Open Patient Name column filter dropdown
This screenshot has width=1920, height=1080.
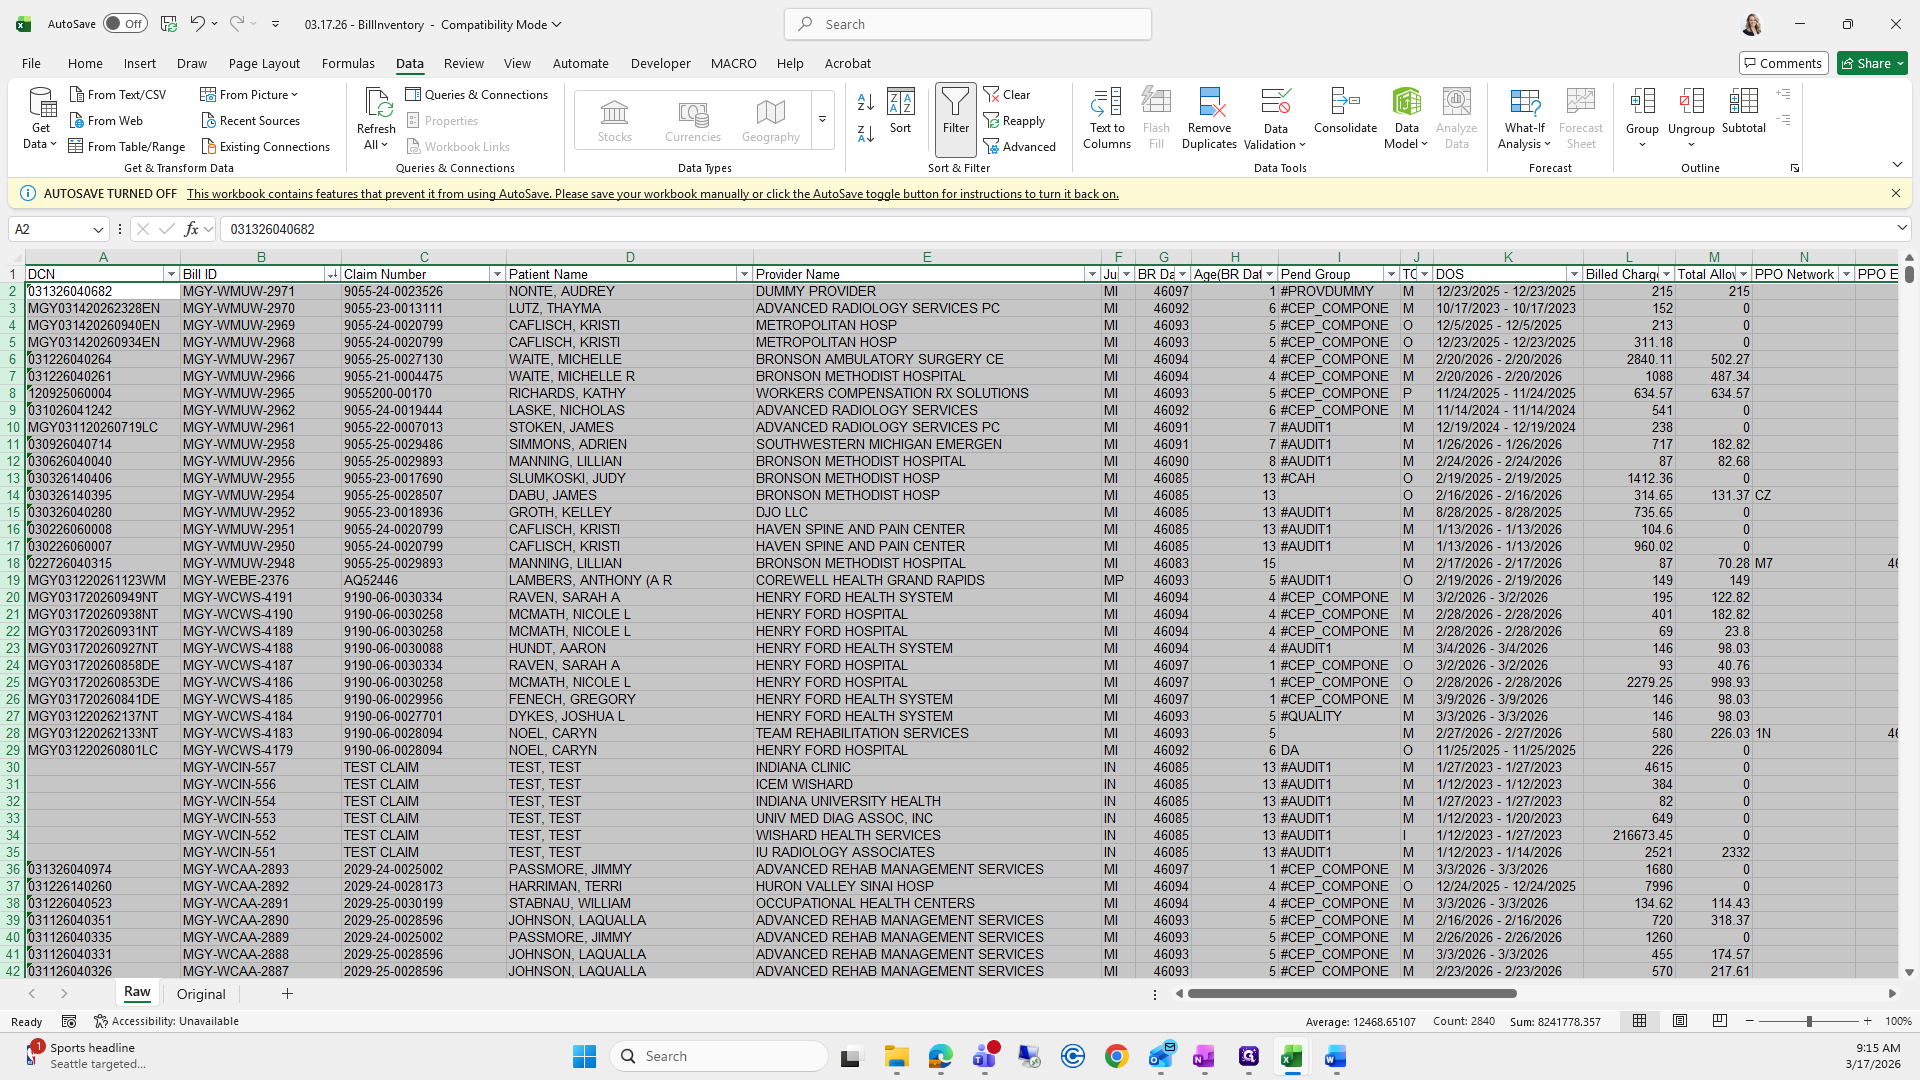[743, 274]
